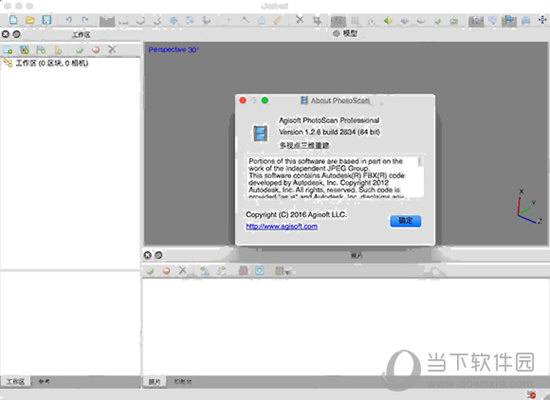This screenshot has width=550, height=400.
Task: Enable items with Workspace green check
Action: click(x=79, y=50)
